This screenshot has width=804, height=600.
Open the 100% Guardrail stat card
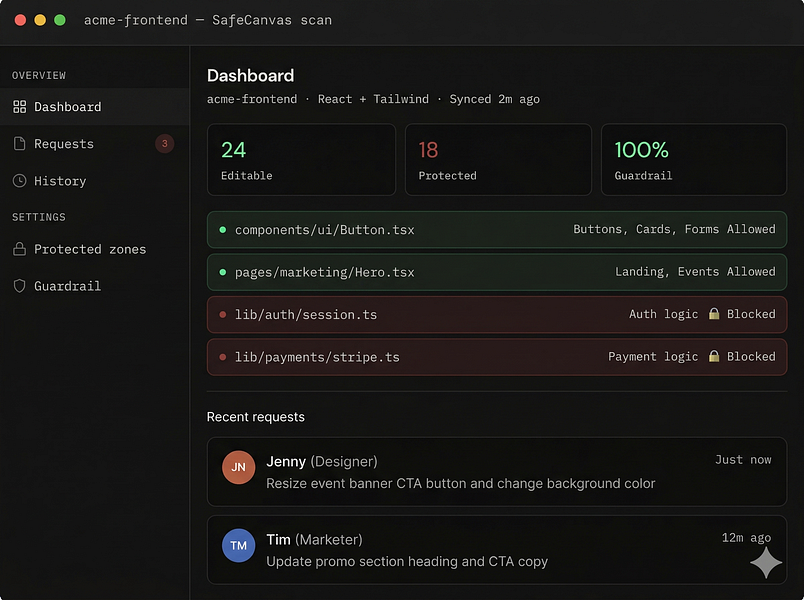pyautogui.click(x=694, y=159)
